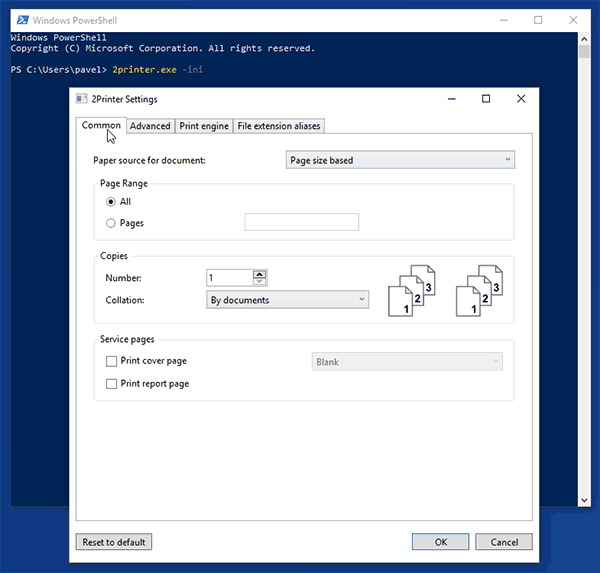
Task: Click the left collation page stack illustration
Action: click(x=412, y=291)
